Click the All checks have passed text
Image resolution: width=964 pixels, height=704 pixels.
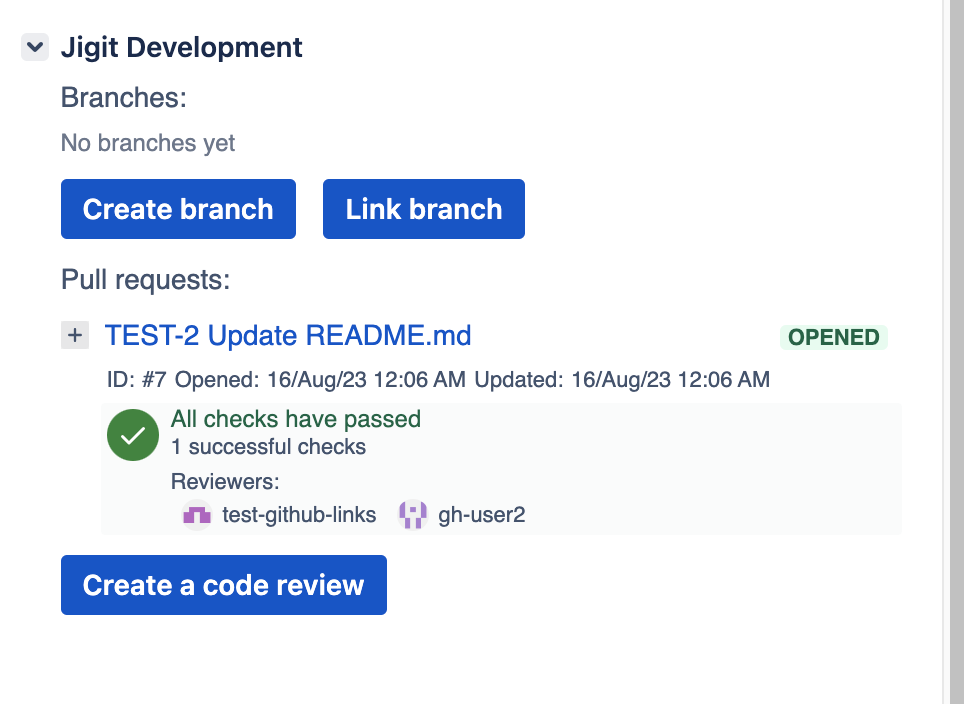coord(296,419)
